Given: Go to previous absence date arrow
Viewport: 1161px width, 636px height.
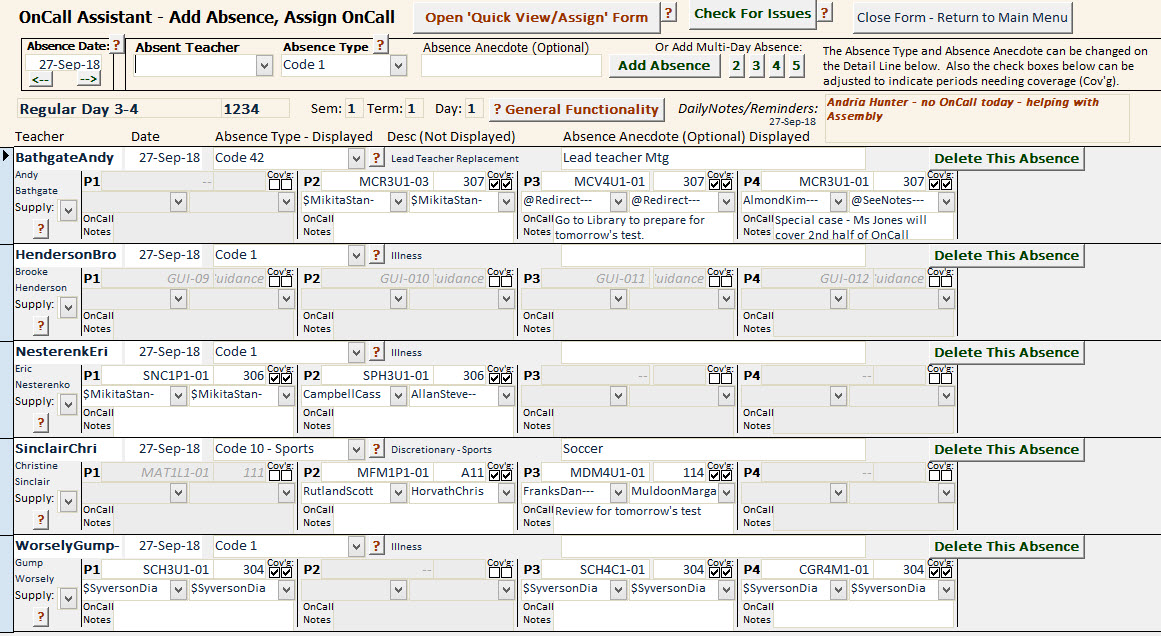Looking at the screenshot, I should (41, 78).
